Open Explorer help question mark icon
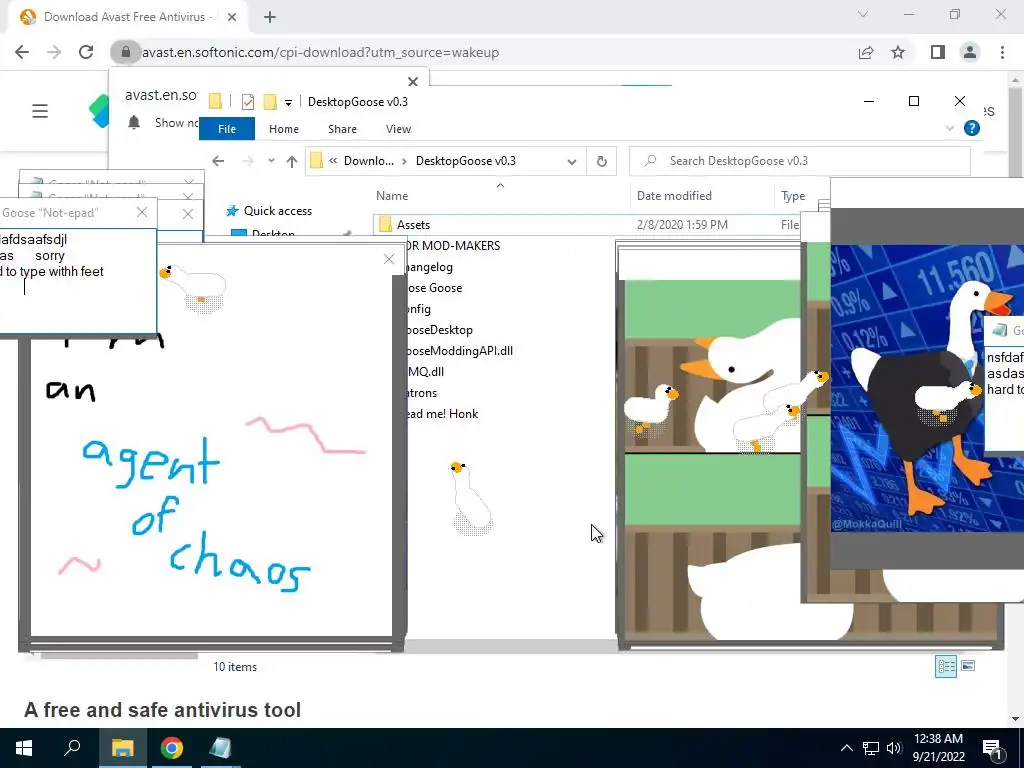 pos(972,129)
